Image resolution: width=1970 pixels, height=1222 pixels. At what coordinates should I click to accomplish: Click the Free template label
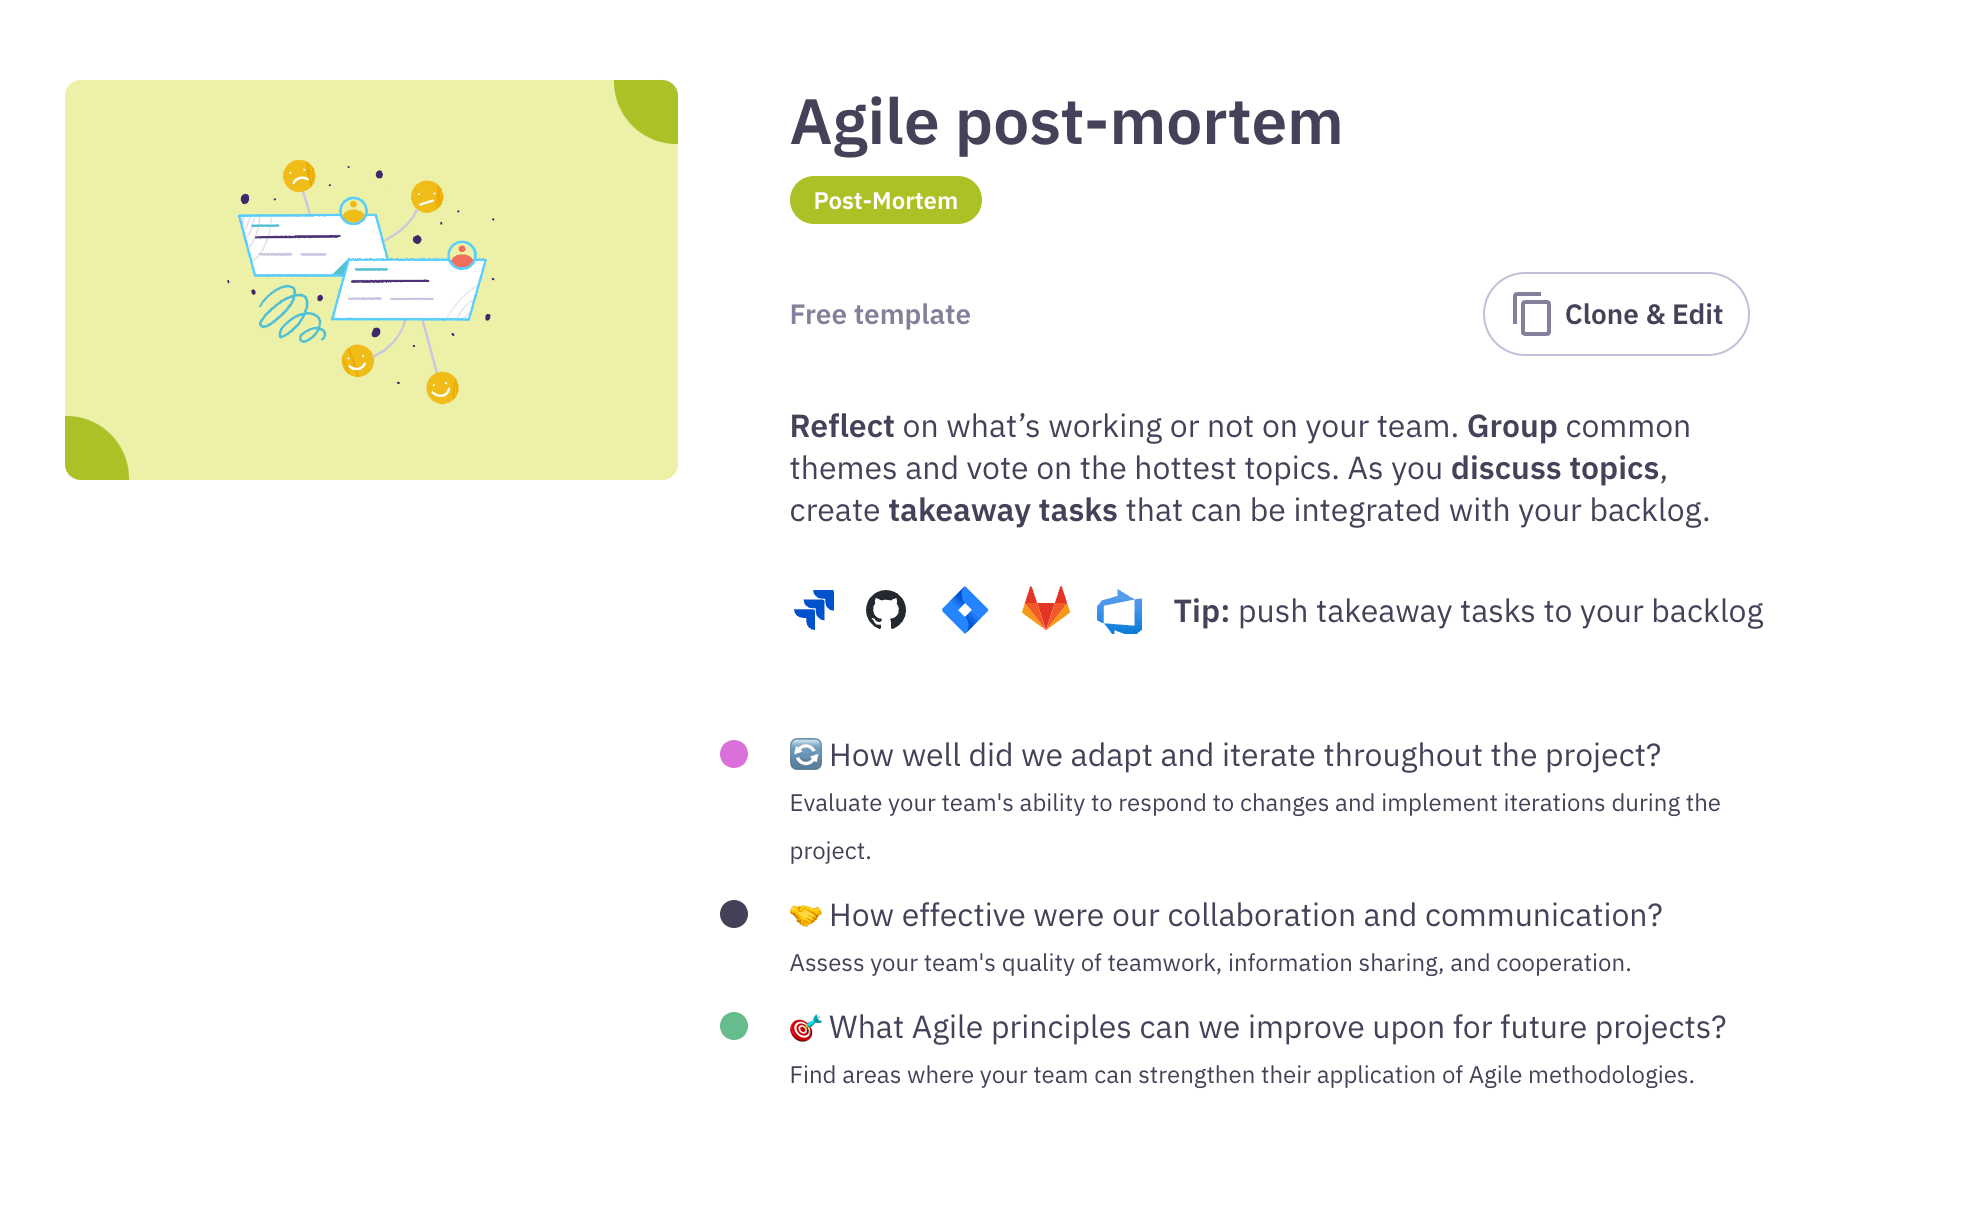(879, 313)
